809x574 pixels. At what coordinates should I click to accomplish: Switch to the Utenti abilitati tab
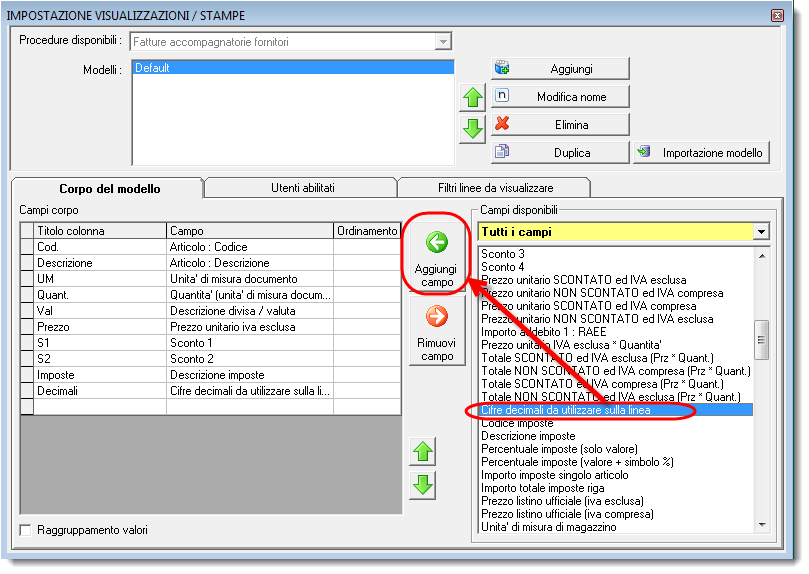tap(302, 188)
